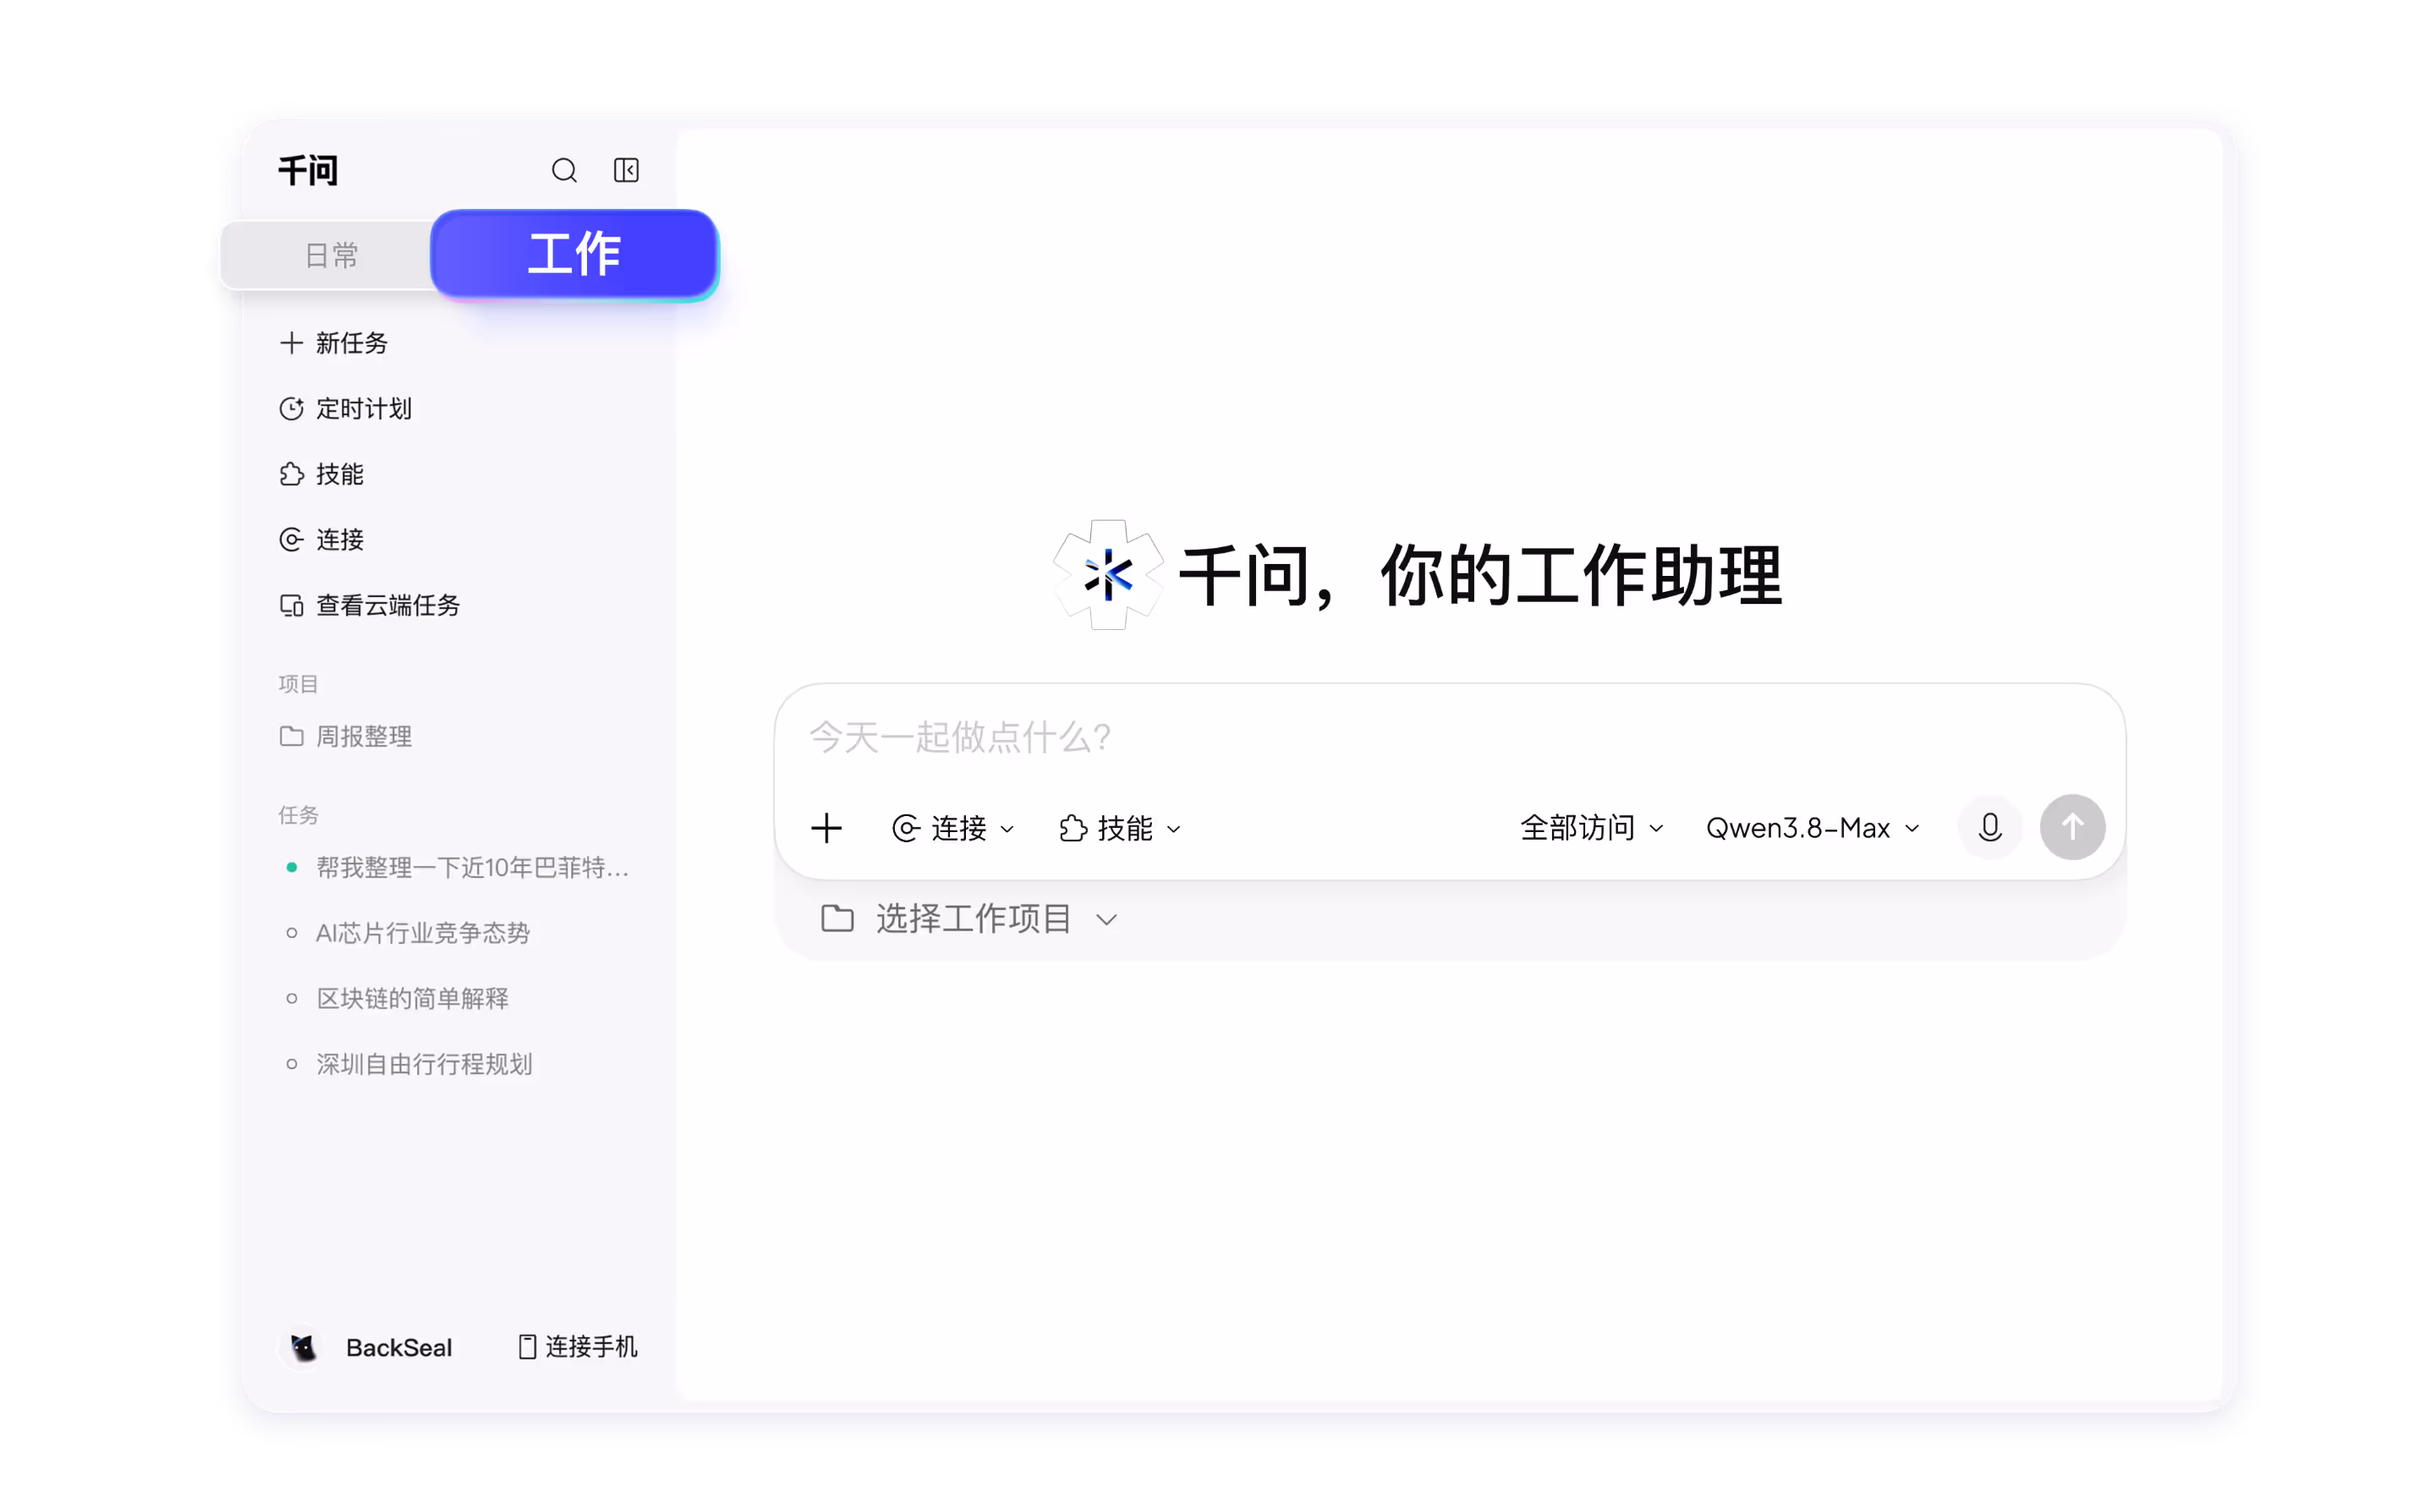Open the task AI芯片行业竞争态势
Screen dimensions: 2436x1512
tap(408, 933)
